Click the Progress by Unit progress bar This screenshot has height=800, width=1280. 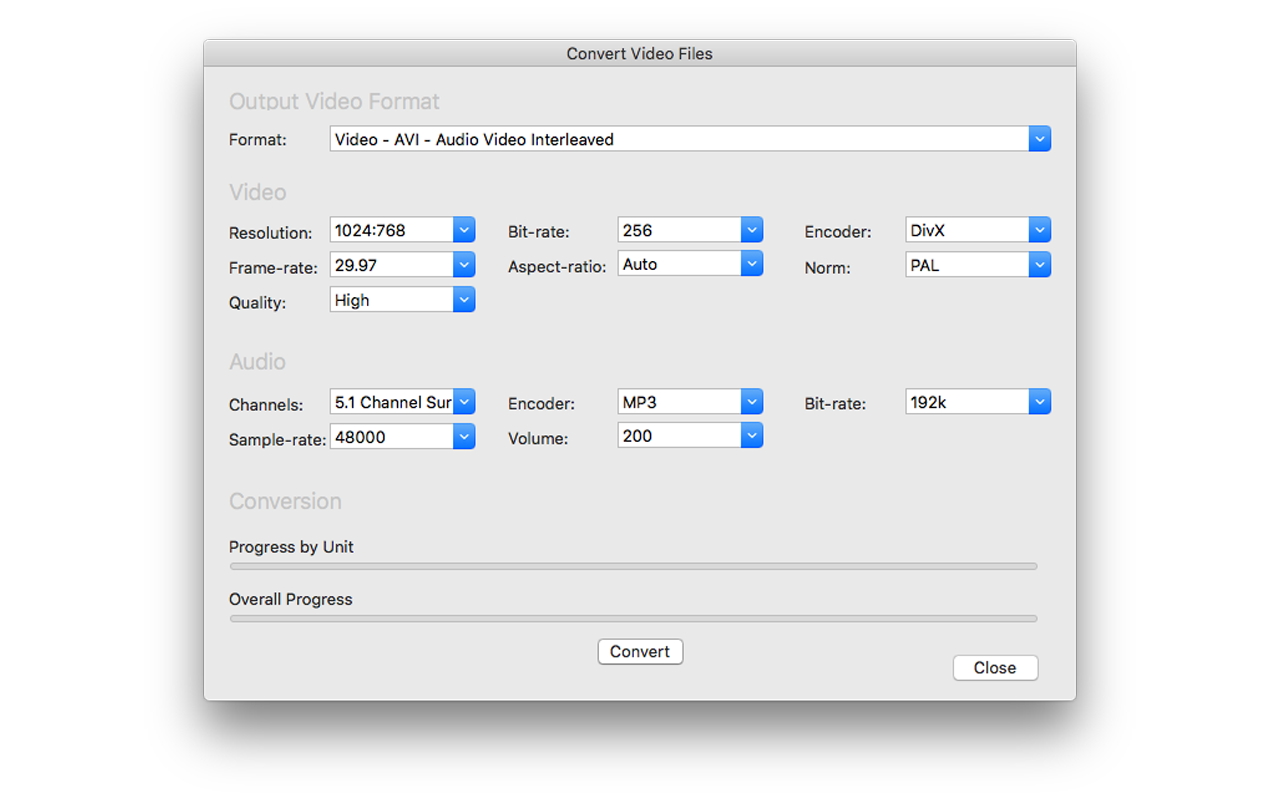point(633,566)
